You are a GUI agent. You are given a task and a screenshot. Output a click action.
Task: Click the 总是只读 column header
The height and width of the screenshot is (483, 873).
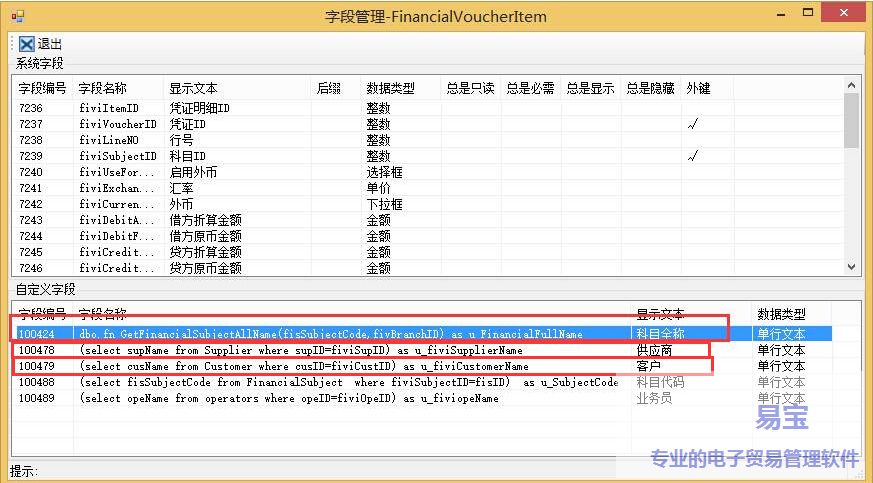[x=470, y=88]
